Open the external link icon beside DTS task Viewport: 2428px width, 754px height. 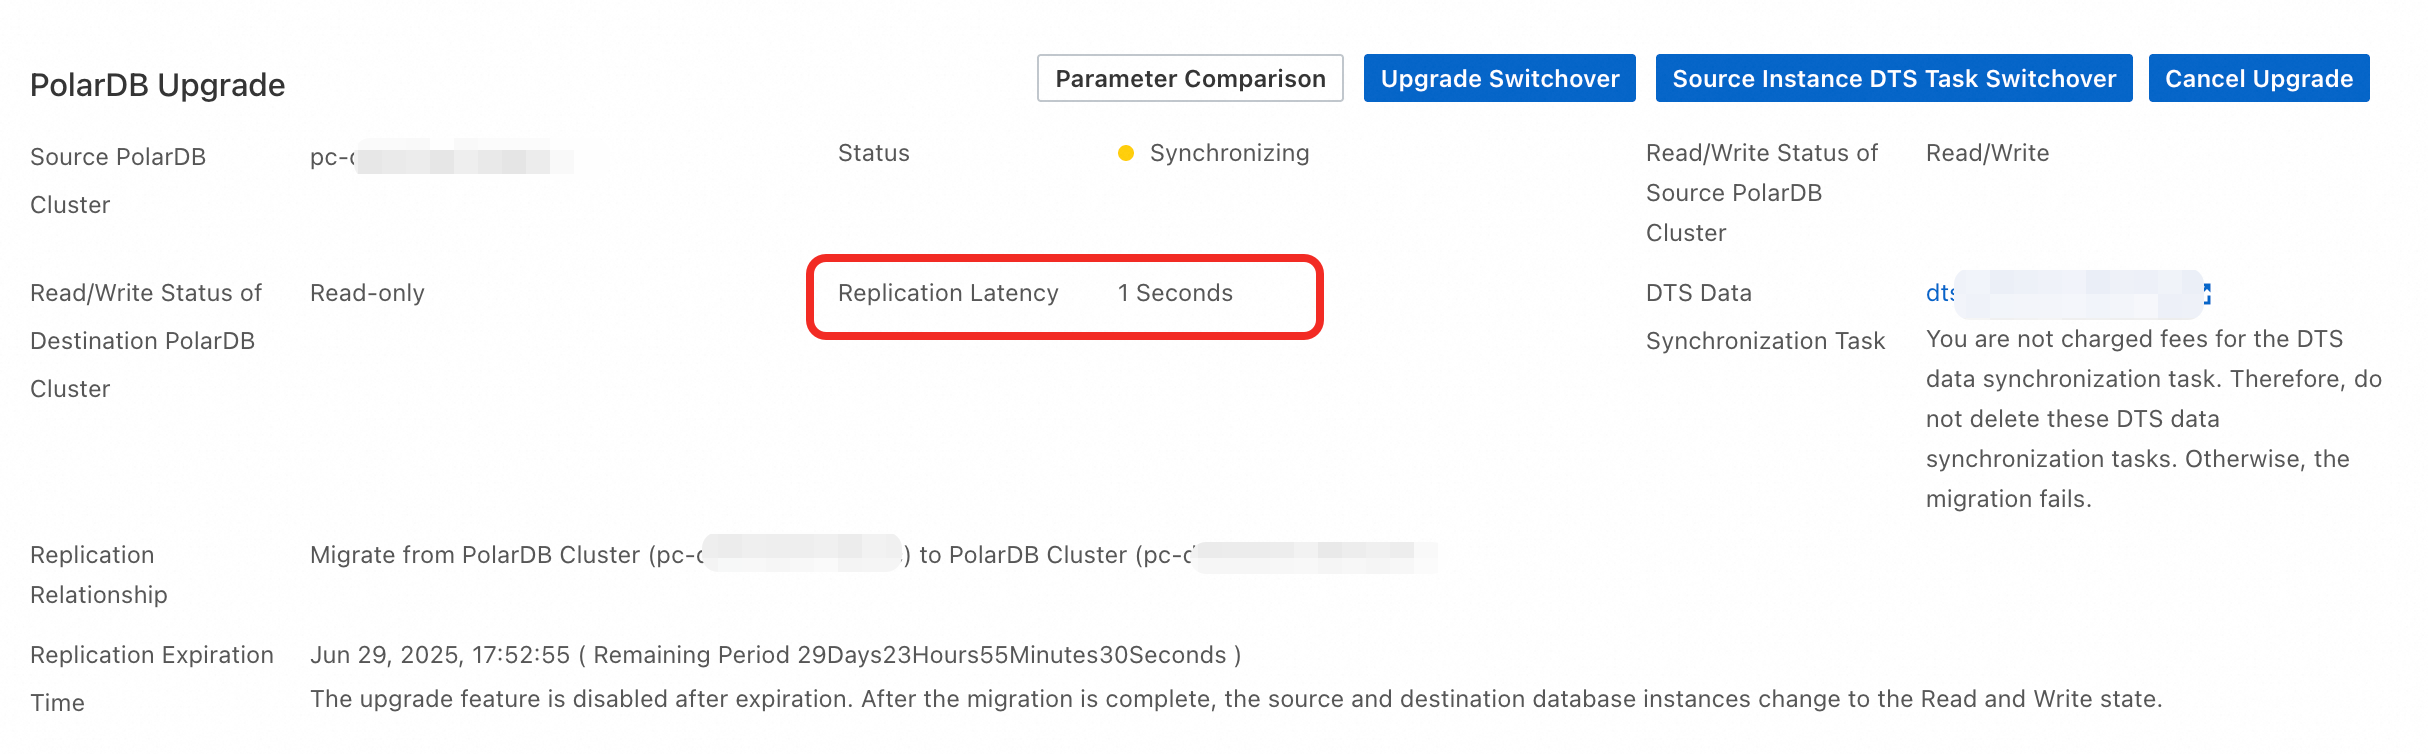[x=2206, y=293]
